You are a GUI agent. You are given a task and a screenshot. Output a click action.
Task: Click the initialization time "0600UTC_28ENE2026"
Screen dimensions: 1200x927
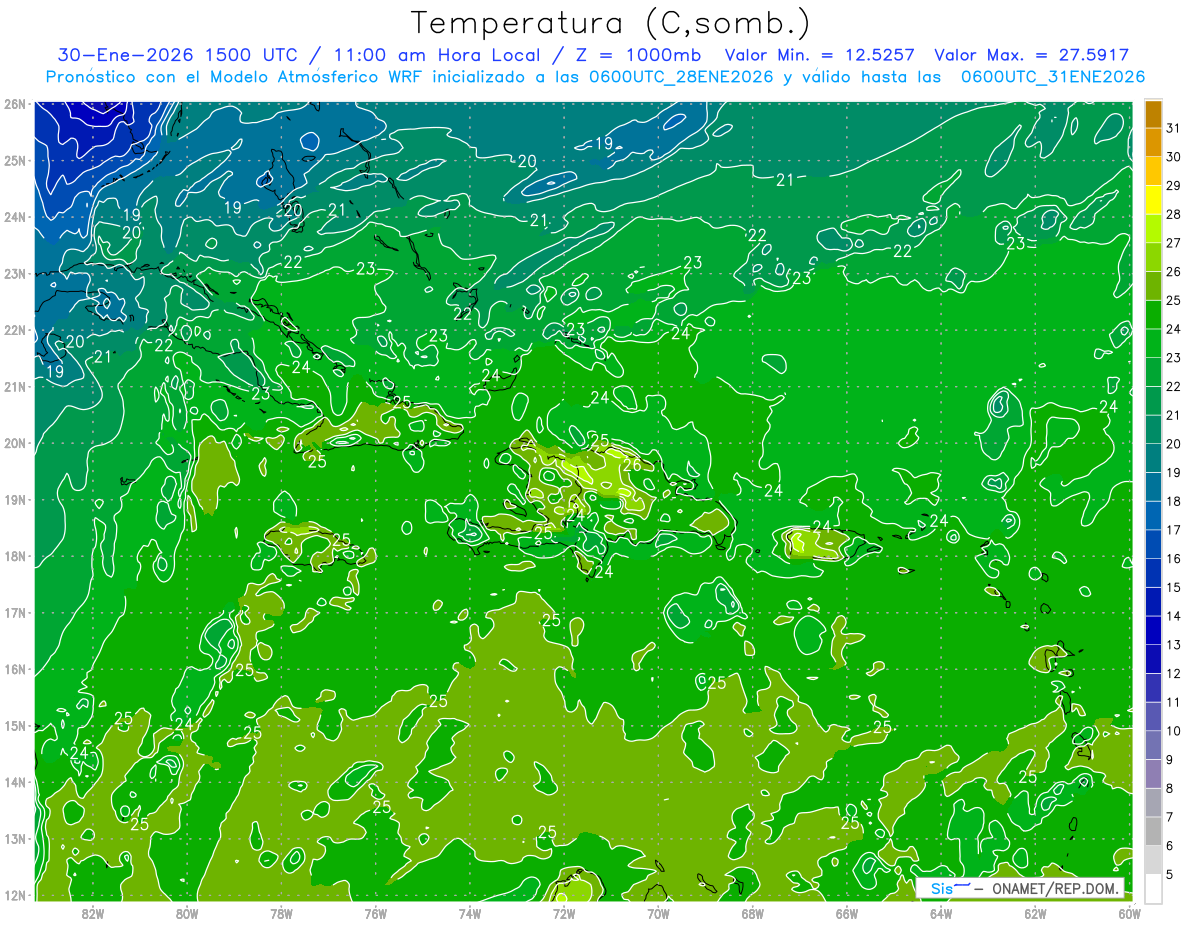[681, 77]
